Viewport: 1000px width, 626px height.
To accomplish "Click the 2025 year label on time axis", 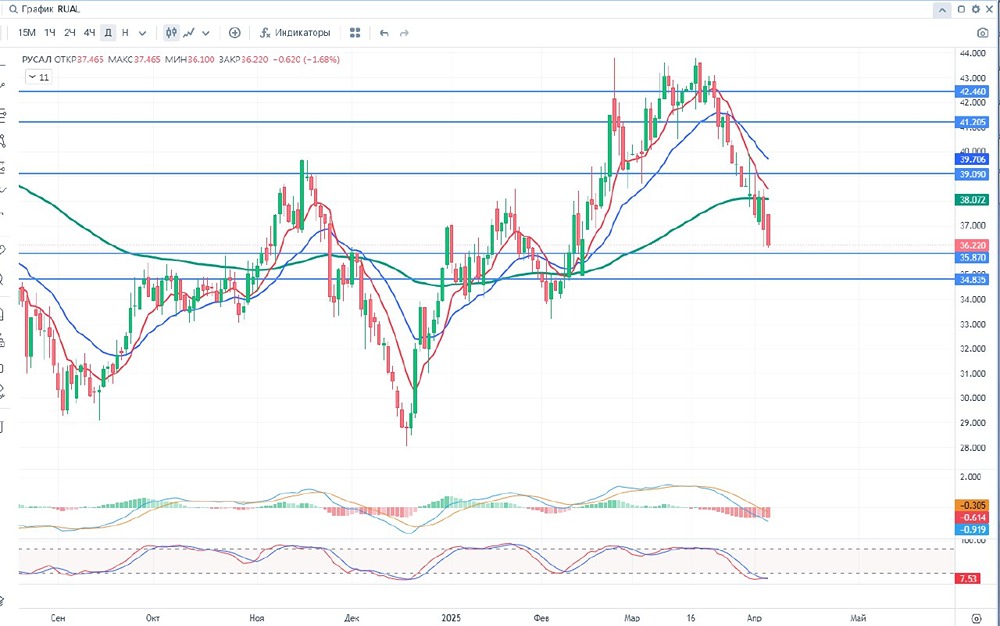I will pyautogui.click(x=450, y=618).
